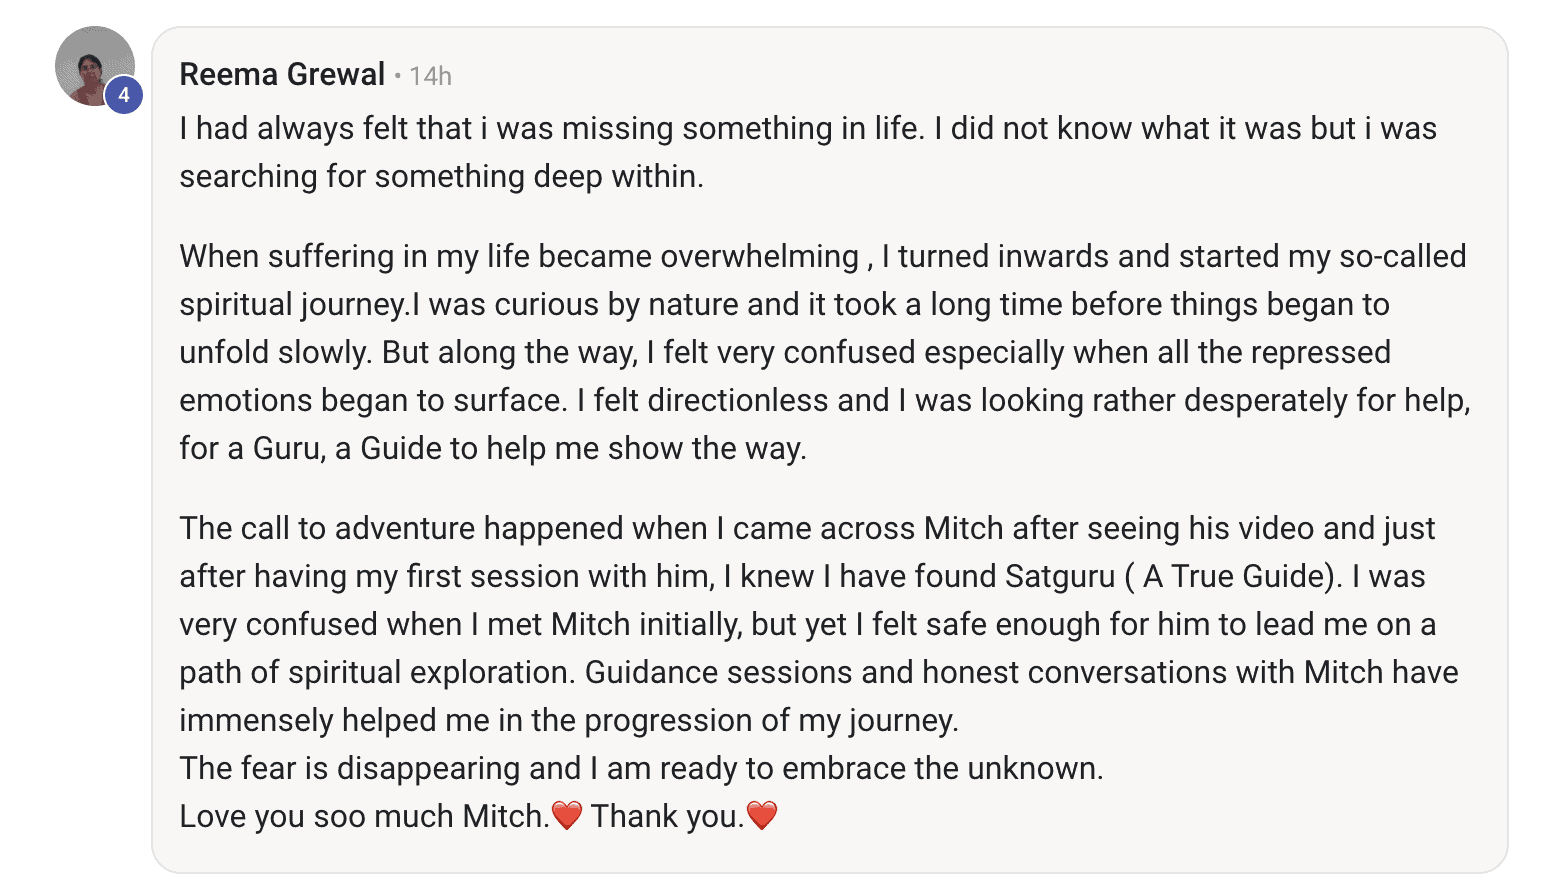Click the red heart after "Thank you."
The width and height of the screenshot is (1552, 892).
click(x=762, y=815)
